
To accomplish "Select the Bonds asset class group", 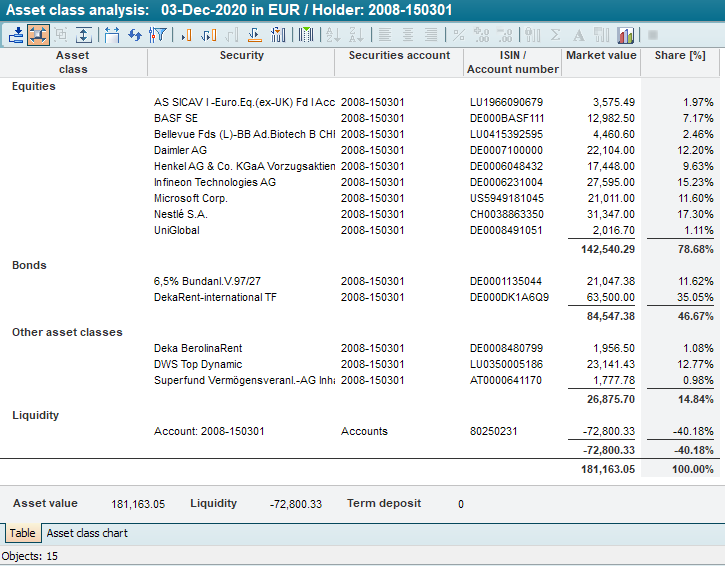I will pos(29,265).
